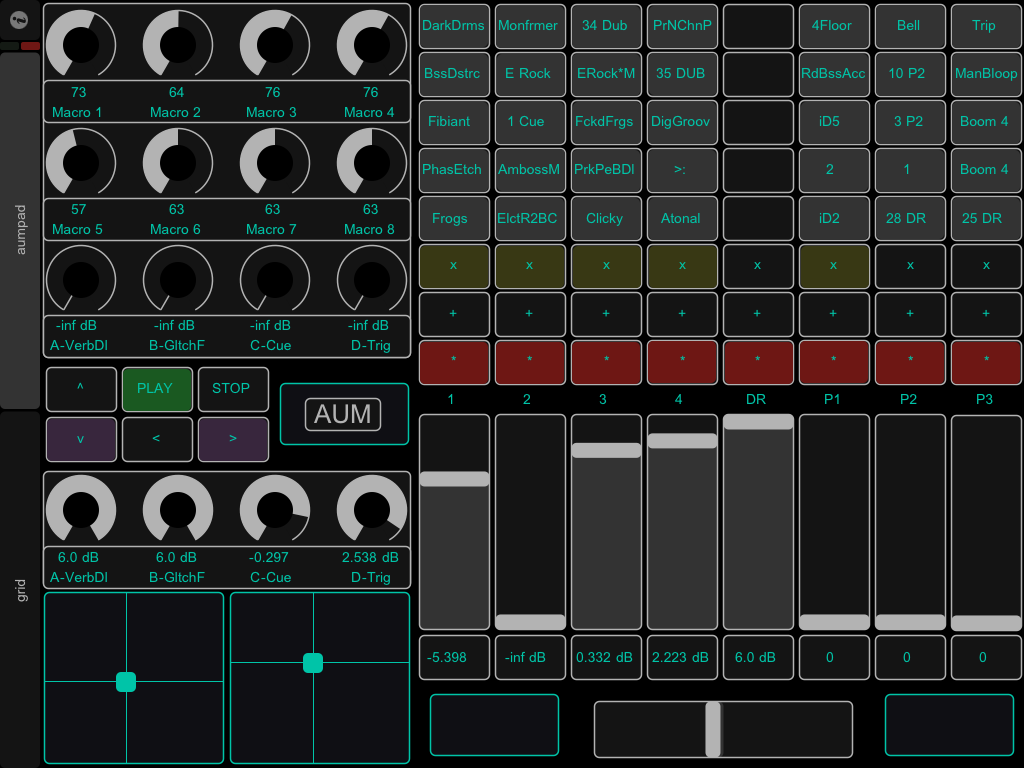
Task: Click the channel 1 fader handle
Action: [x=454, y=479]
